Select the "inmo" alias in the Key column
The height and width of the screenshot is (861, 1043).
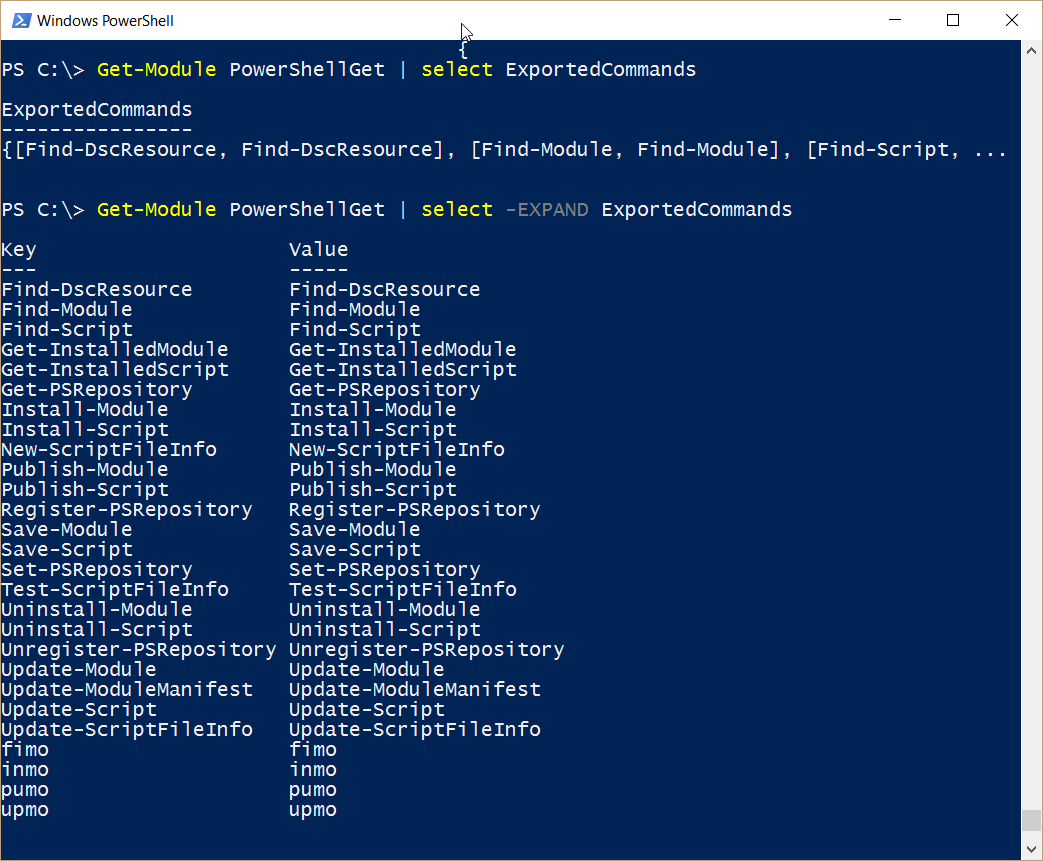tap(25, 769)
